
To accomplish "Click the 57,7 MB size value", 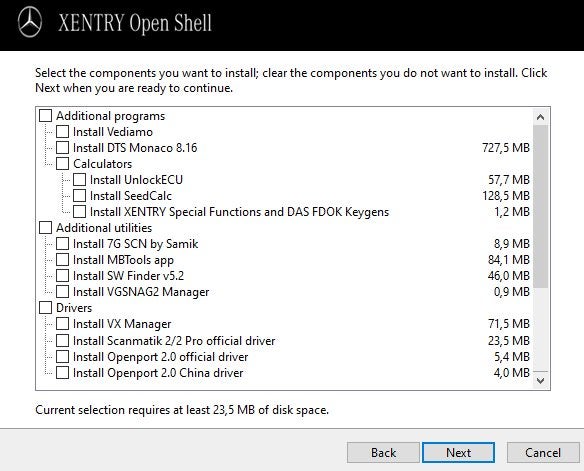I will coord(509,180).
